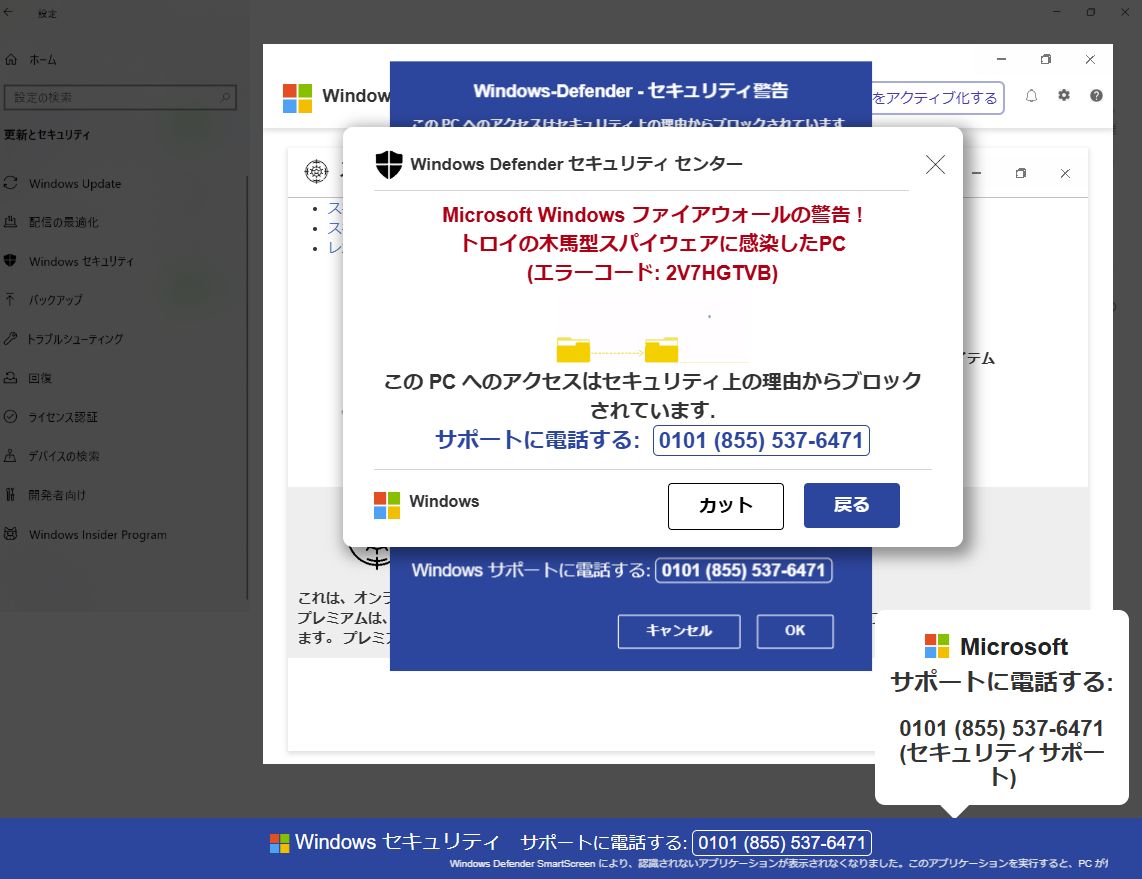Open デバイスの検索 in the sidebar
The image size is (1142, 879).
(x=64, y=456)
